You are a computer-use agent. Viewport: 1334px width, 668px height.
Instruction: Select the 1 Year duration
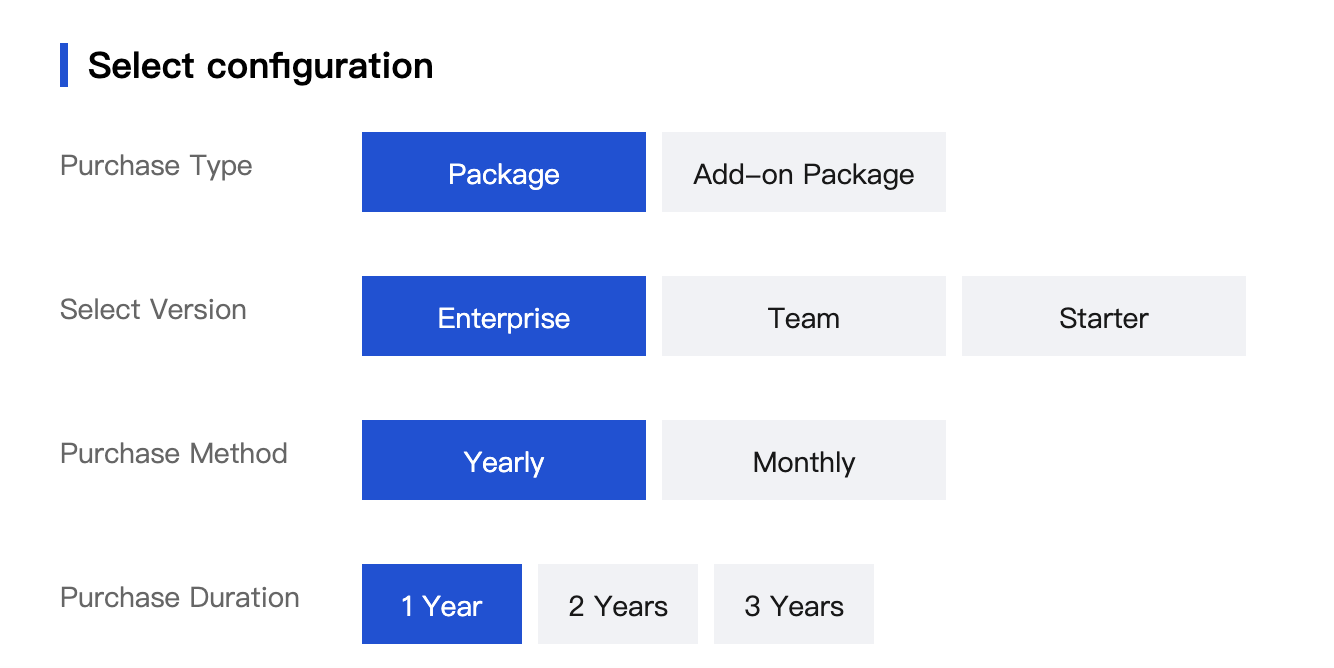click(x=441, y=604)
